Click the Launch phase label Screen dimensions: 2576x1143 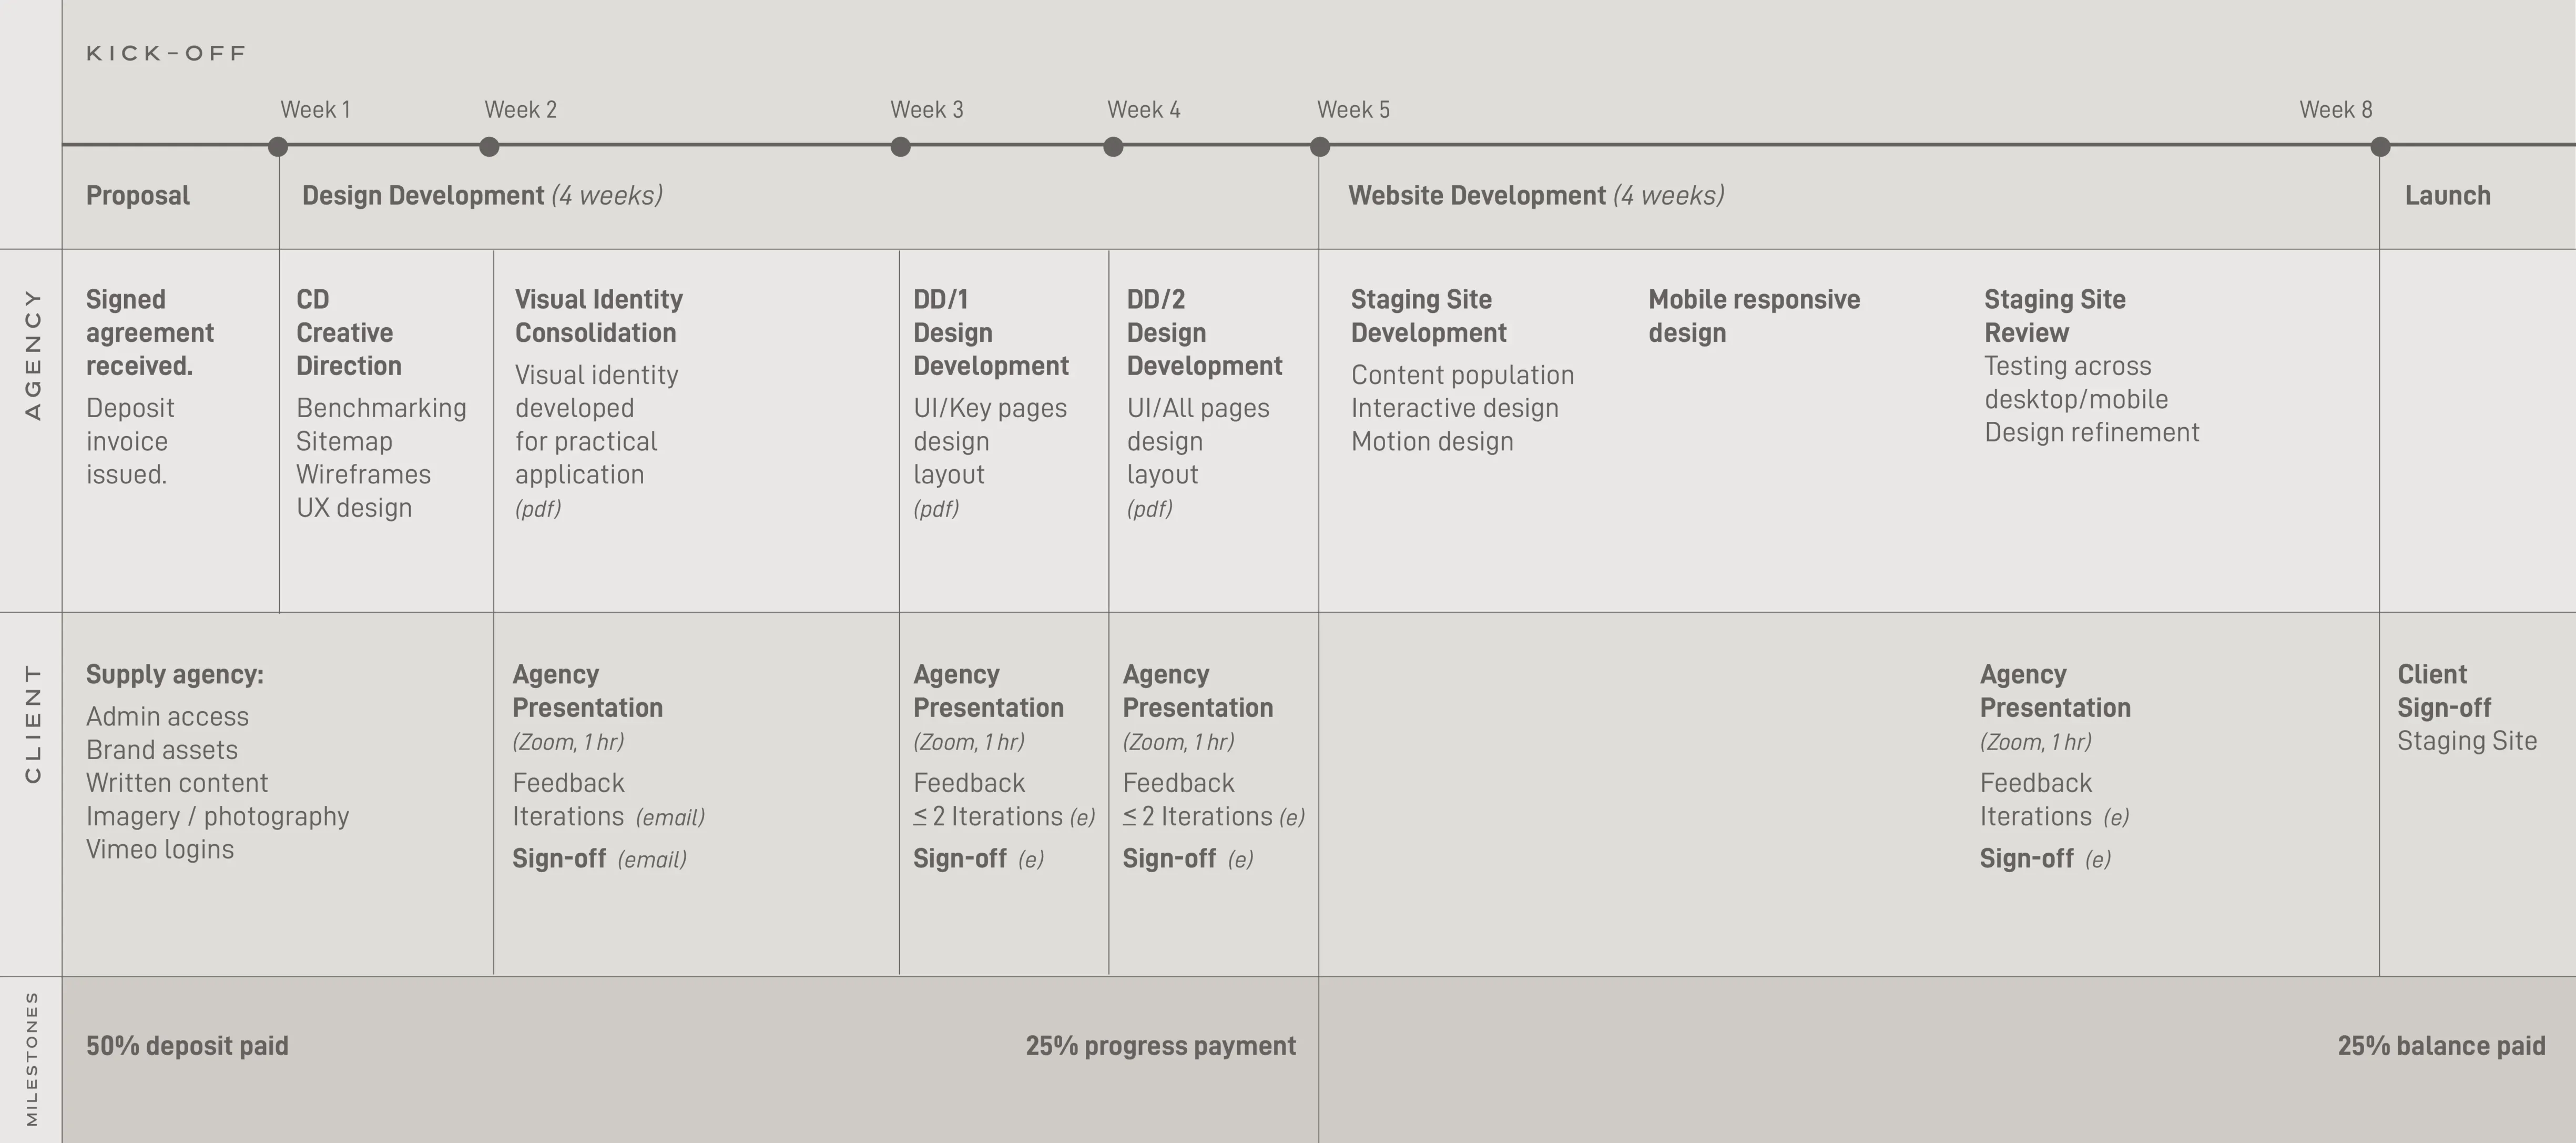tap(2448, 195)
